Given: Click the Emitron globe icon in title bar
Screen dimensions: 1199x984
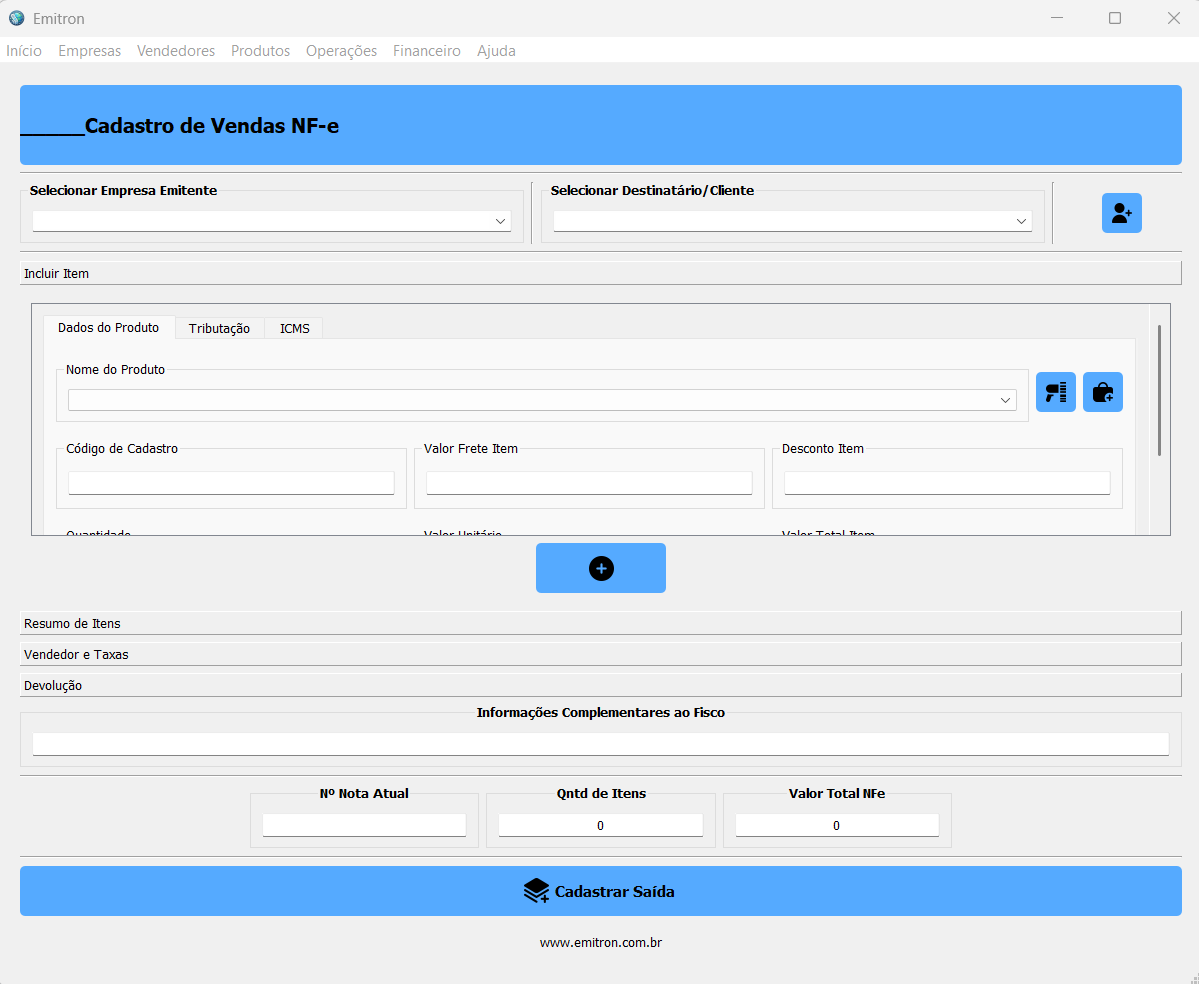Looking at the screenshot, I should [16, 18].
